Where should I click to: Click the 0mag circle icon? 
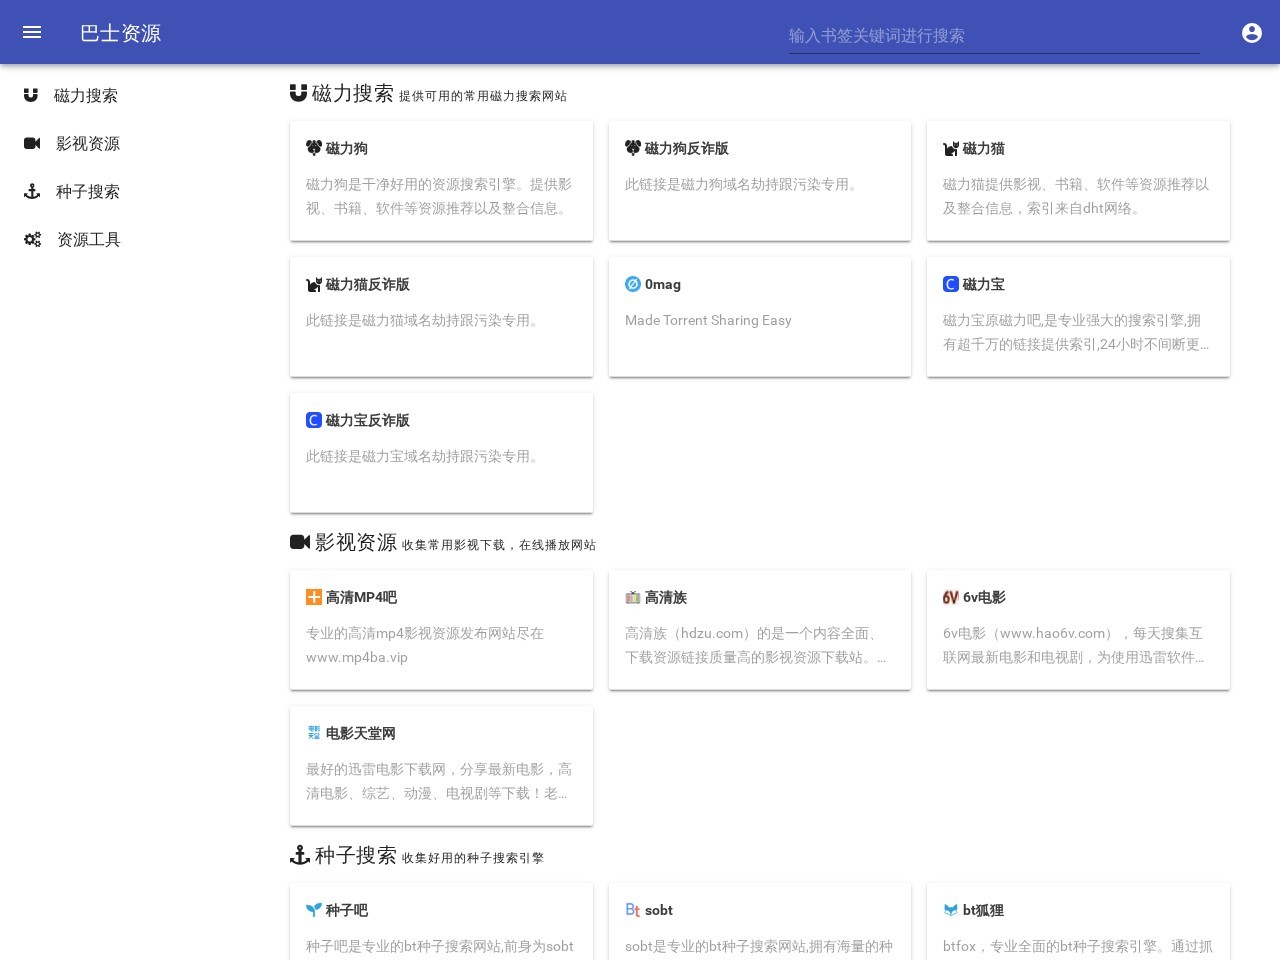(633, 284)
